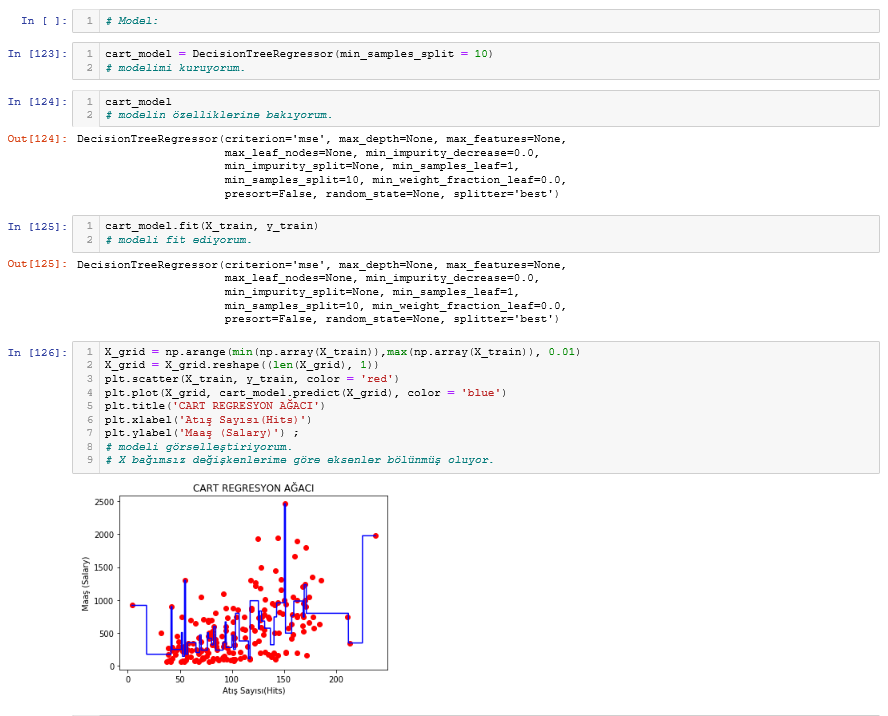Click the y-axis label 'Maaş (Salary)' on chart
Image resolution: width=888 pixels, height=716 pixels.
86,584
